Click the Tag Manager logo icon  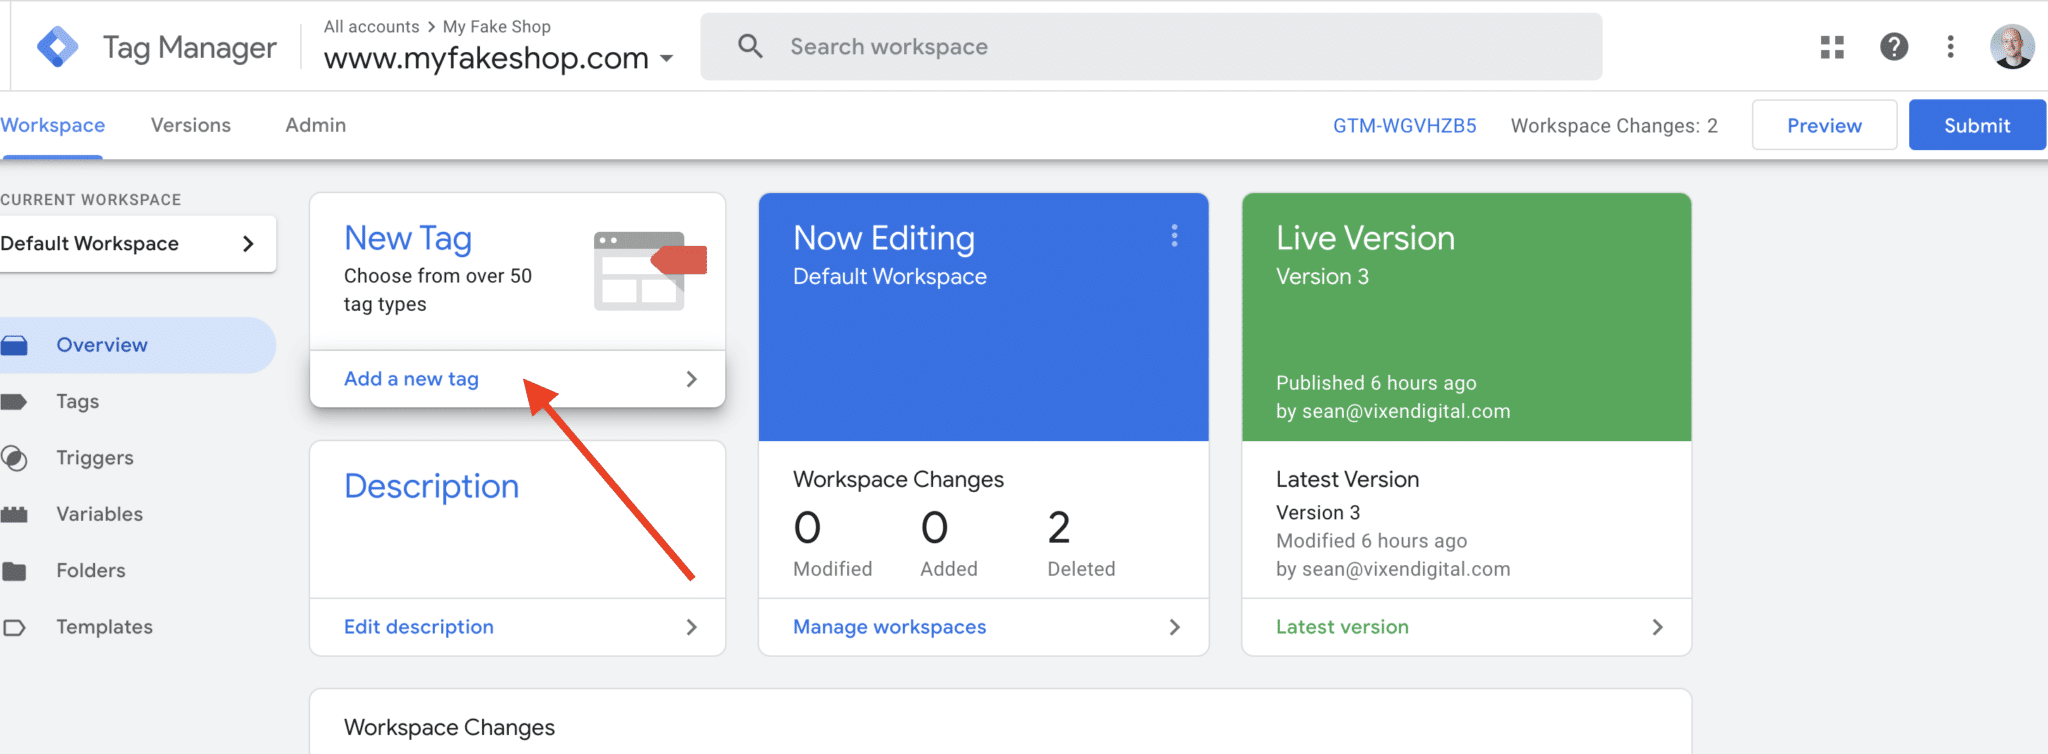(57, 47)
